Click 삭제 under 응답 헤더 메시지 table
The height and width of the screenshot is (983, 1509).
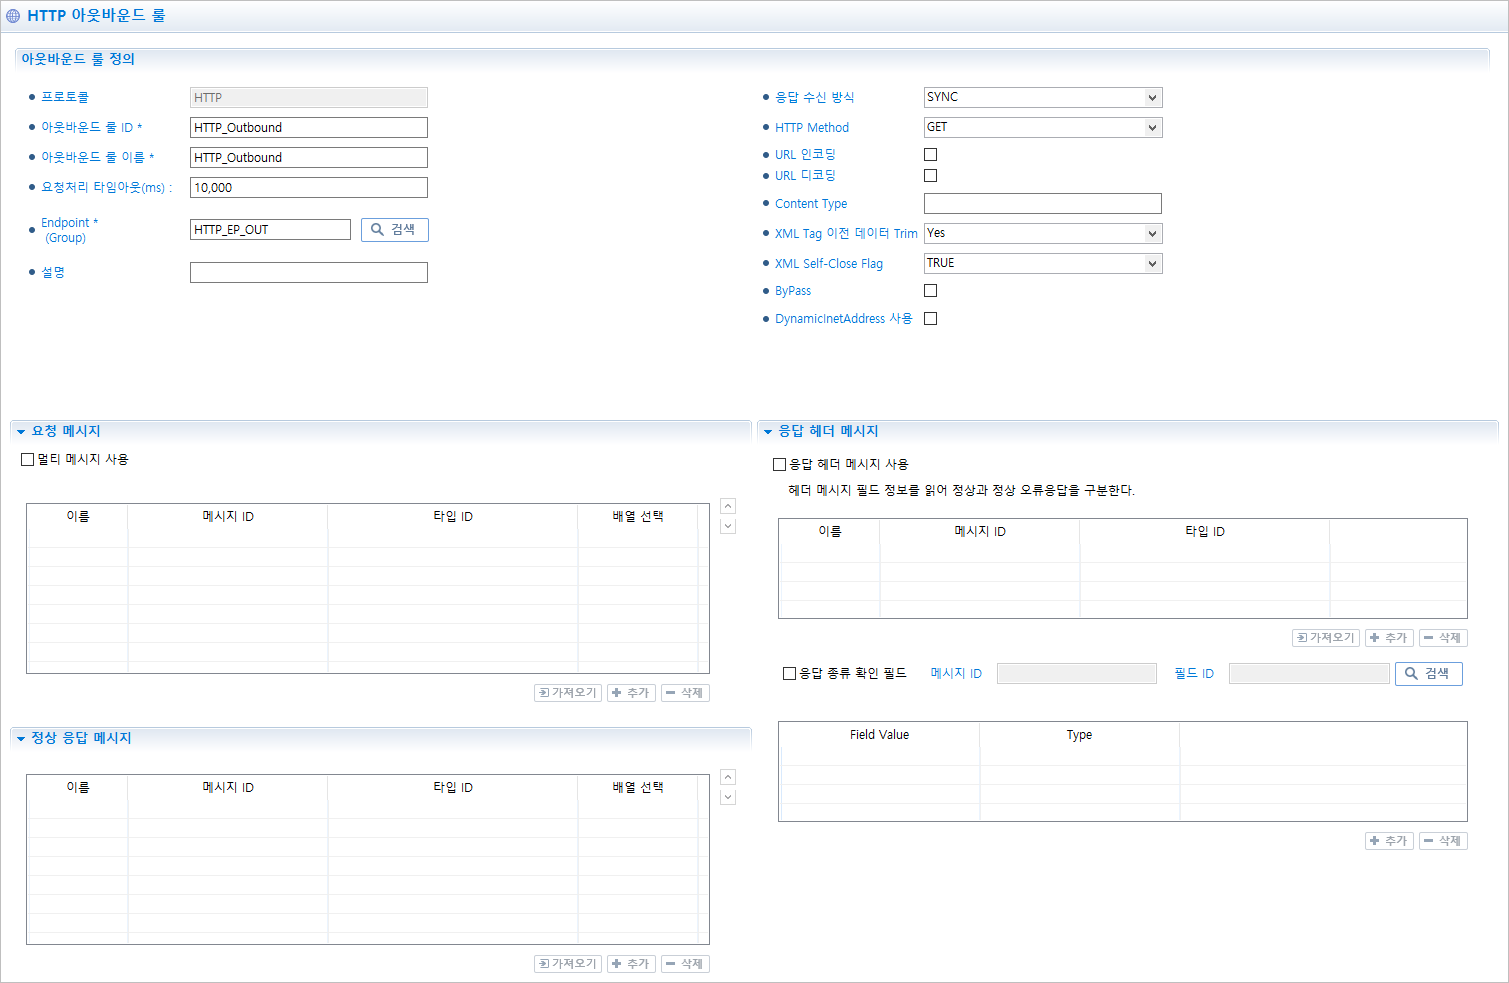(x=1443, y=638)
